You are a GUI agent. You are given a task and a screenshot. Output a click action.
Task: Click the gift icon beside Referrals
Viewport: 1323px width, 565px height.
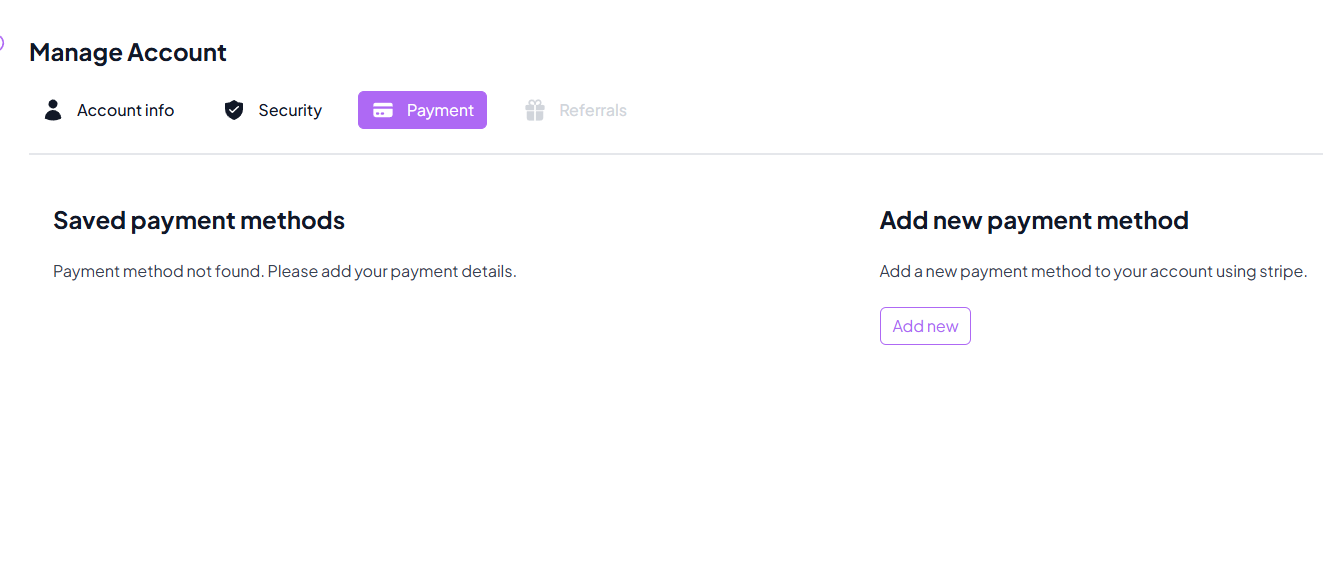[535, 110]
